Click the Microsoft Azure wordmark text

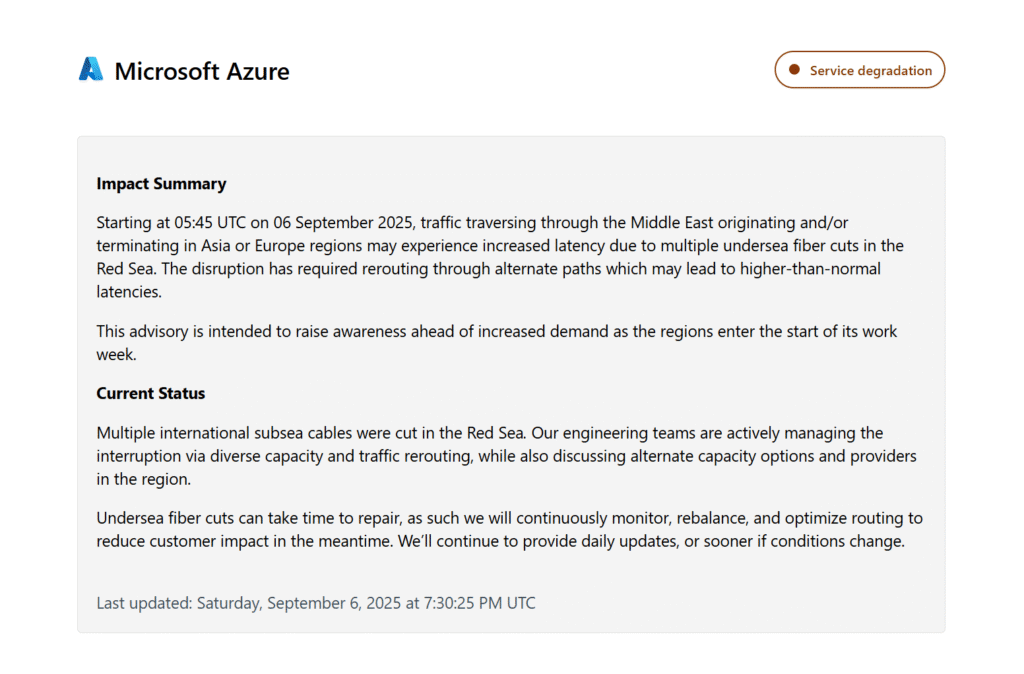pos(202,71)
